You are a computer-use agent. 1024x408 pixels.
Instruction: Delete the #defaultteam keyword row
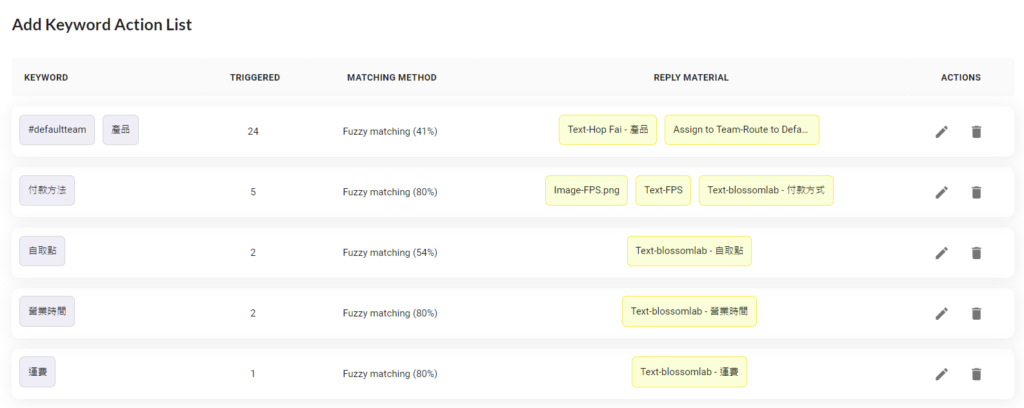pos(976,132)
